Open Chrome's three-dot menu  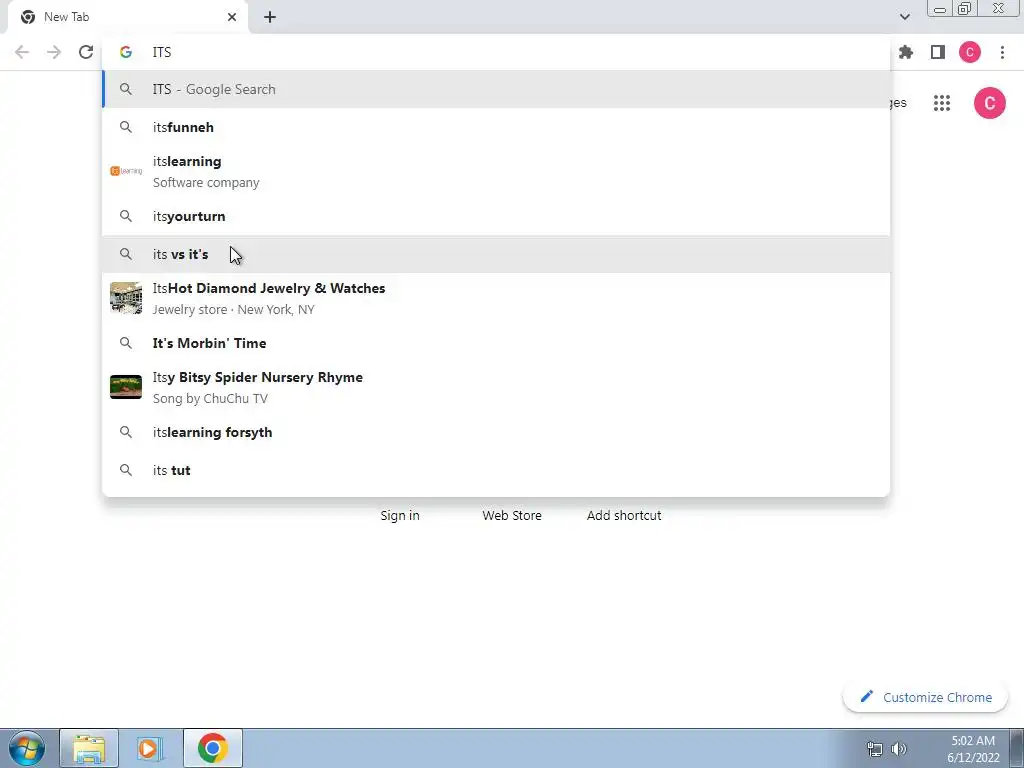(1002, 52)
